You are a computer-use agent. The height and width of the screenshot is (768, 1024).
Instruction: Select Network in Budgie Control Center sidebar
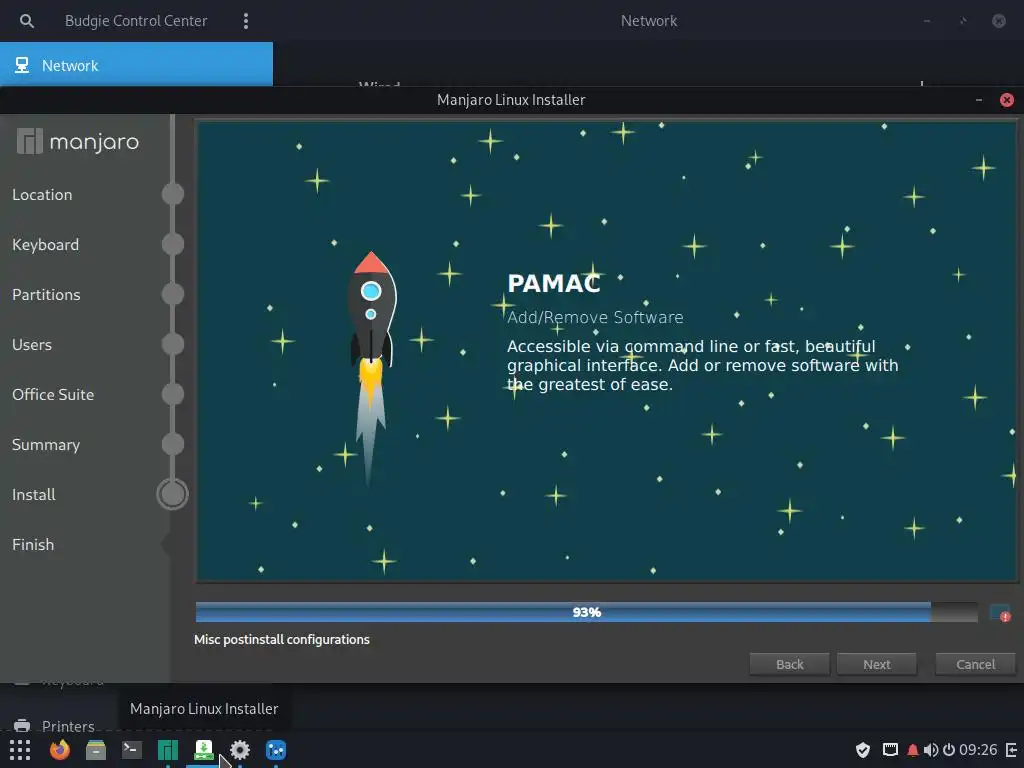[136, 65]
